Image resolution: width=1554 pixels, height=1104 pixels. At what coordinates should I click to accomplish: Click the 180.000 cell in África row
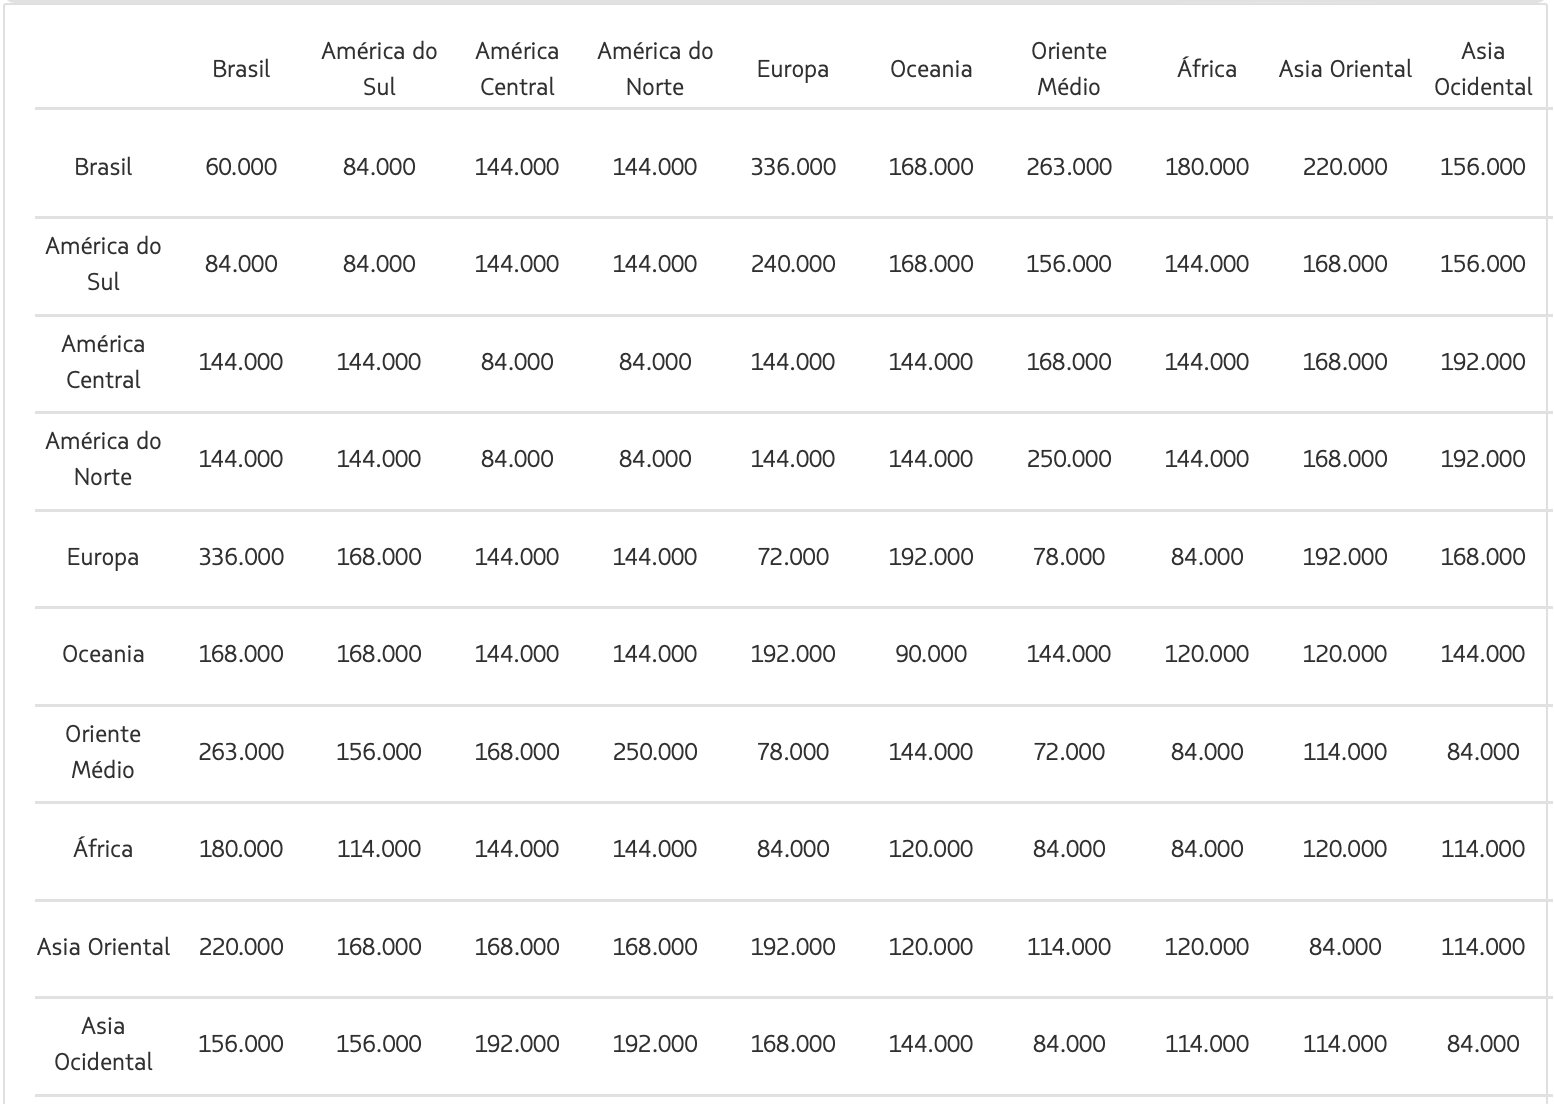(241, 849)
